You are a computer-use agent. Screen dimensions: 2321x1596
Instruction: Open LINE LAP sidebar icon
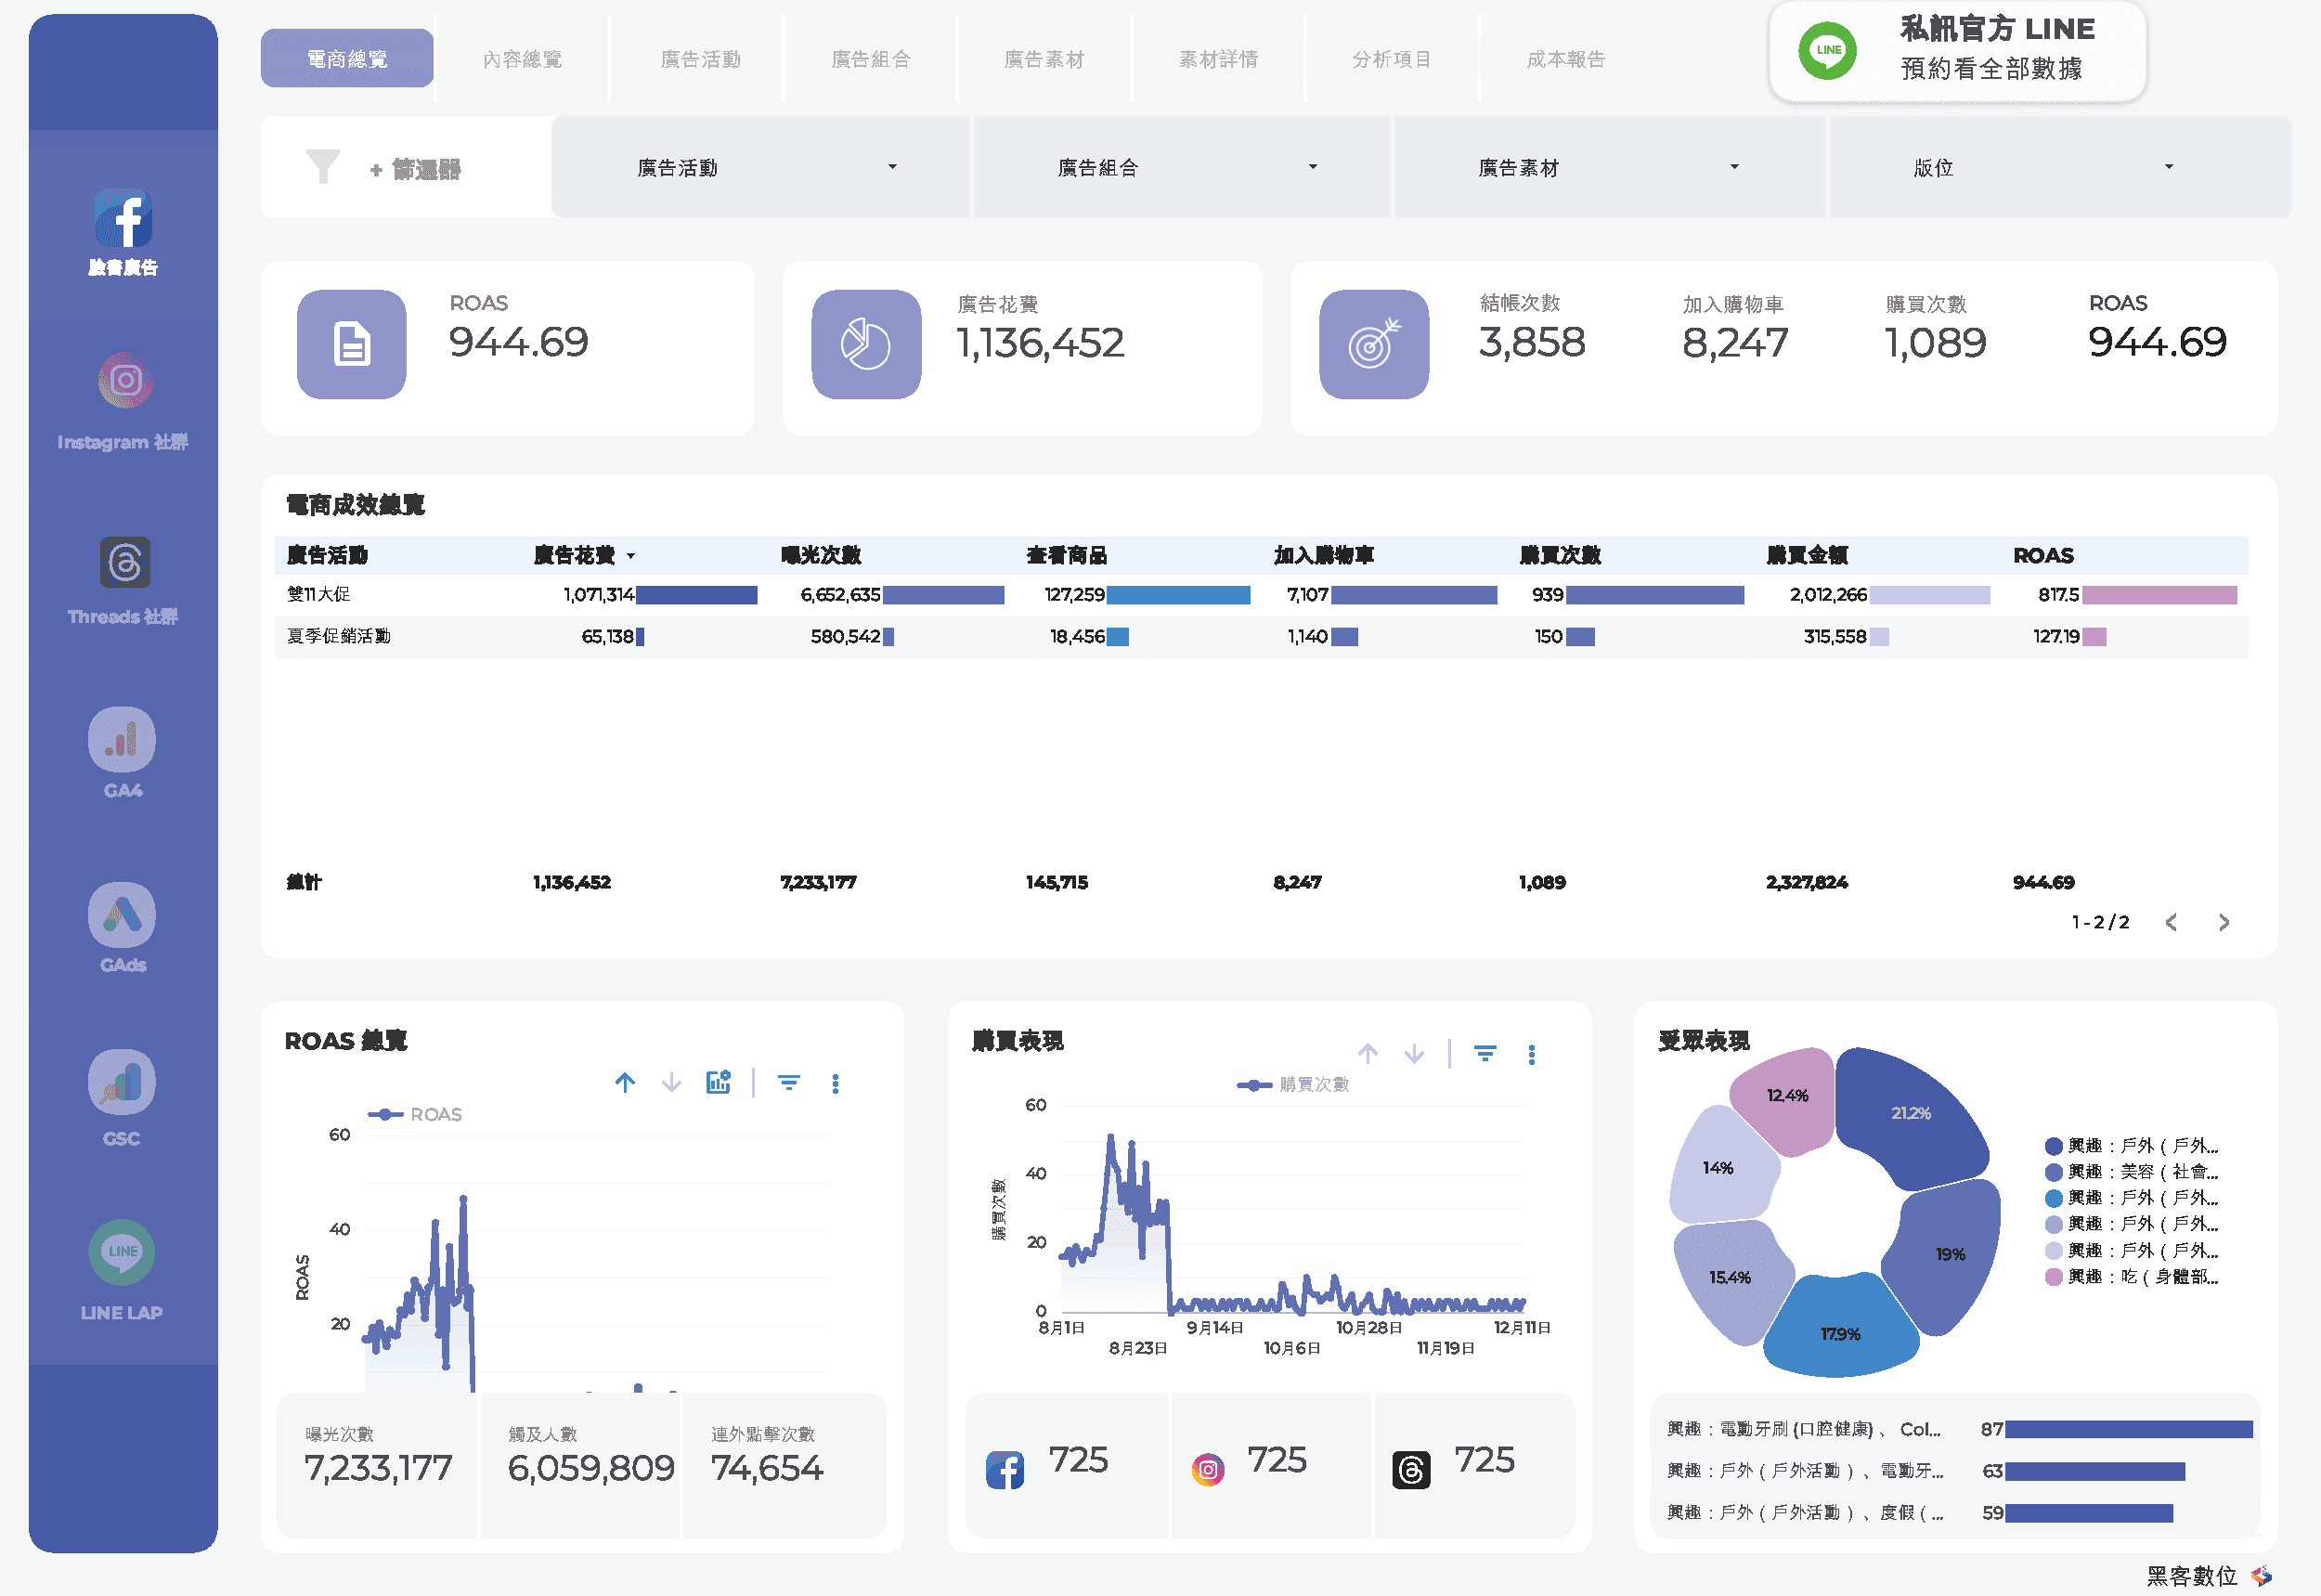[x=122, y=1252]
